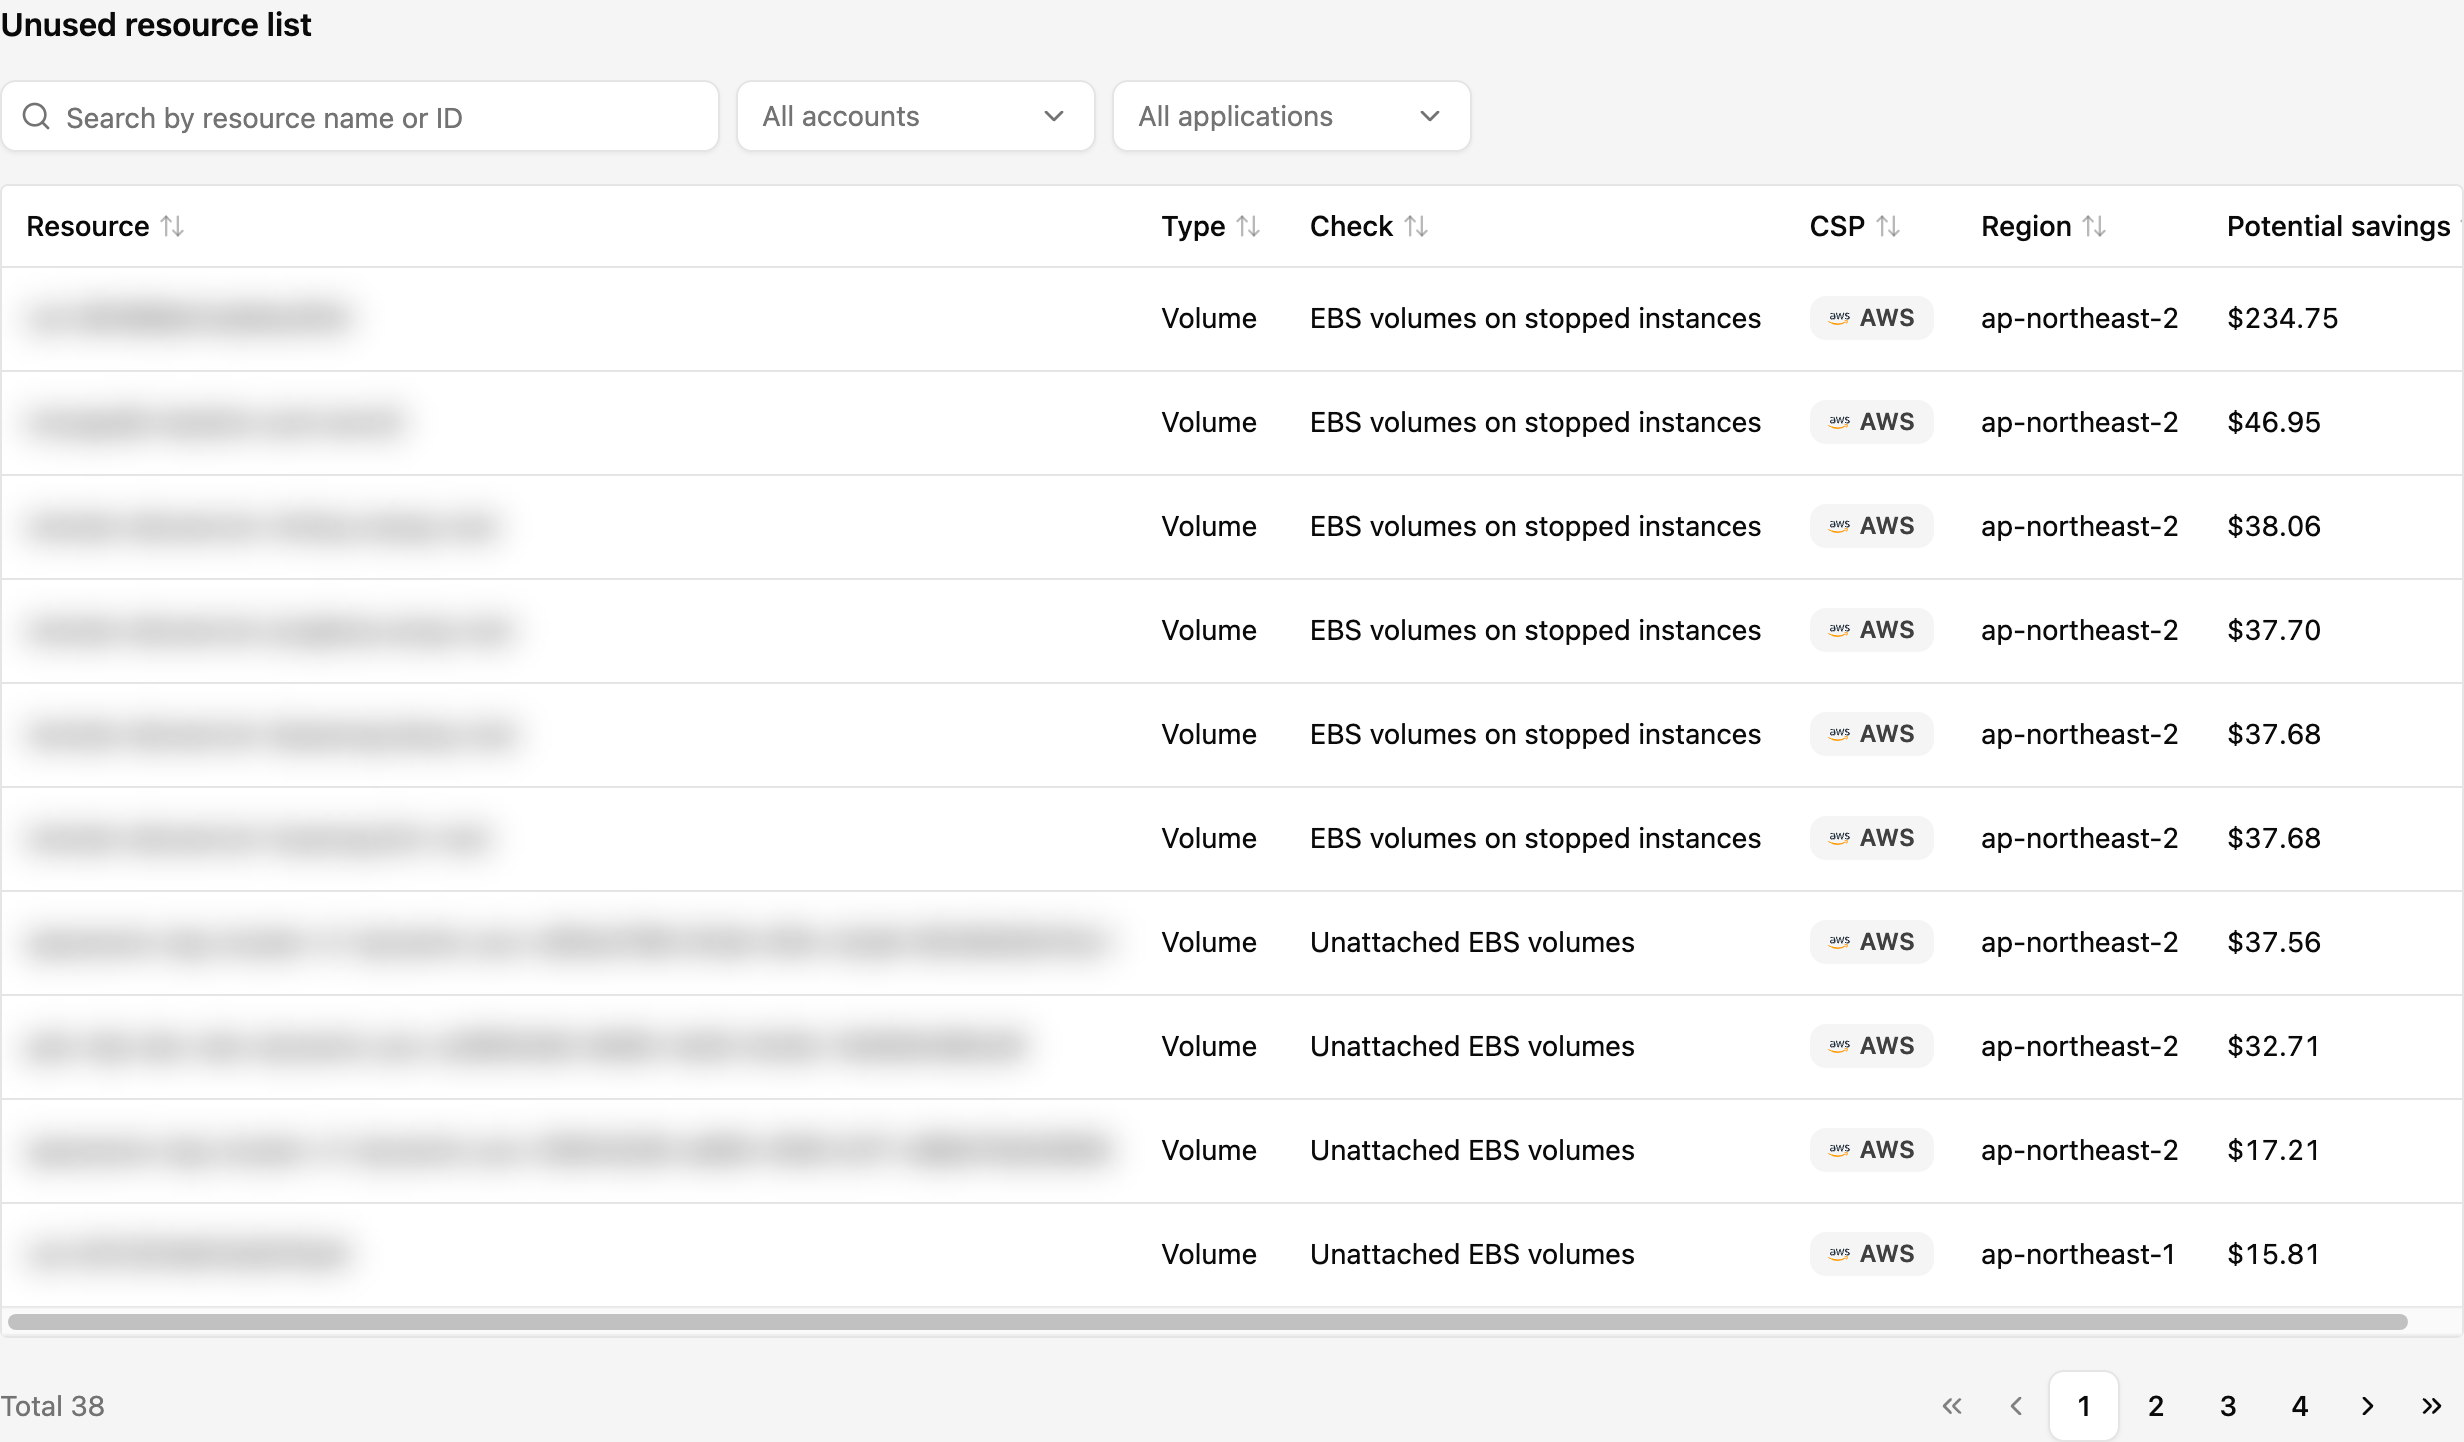Select the ap-northeast-1 volume row
Image resolution: width=2464 pixels, height=1442 pixels.
[x=1232, y=1254]
